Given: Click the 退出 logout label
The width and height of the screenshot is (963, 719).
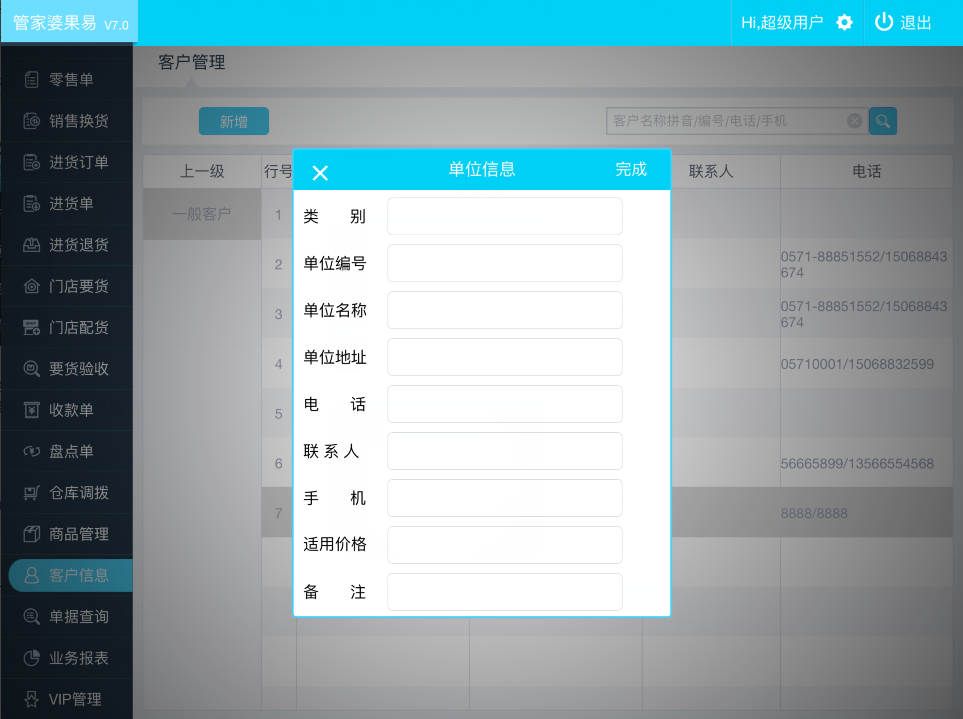Looking at the screenshot, I should click(916, 23).
